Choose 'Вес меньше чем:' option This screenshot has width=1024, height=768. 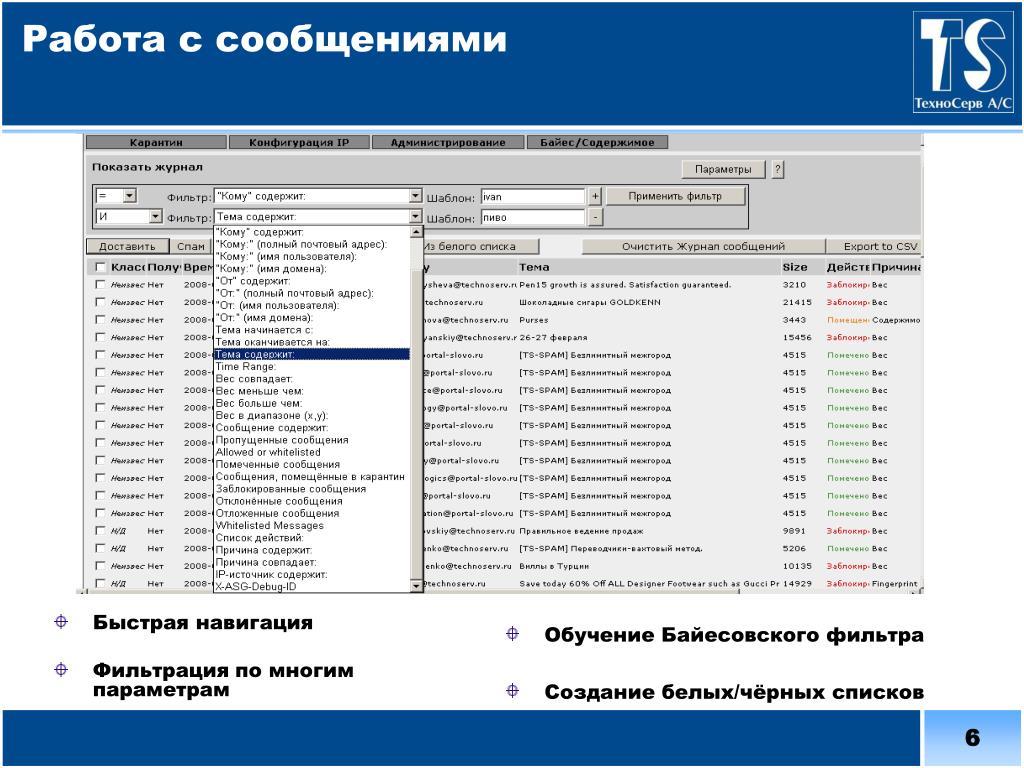312,391
